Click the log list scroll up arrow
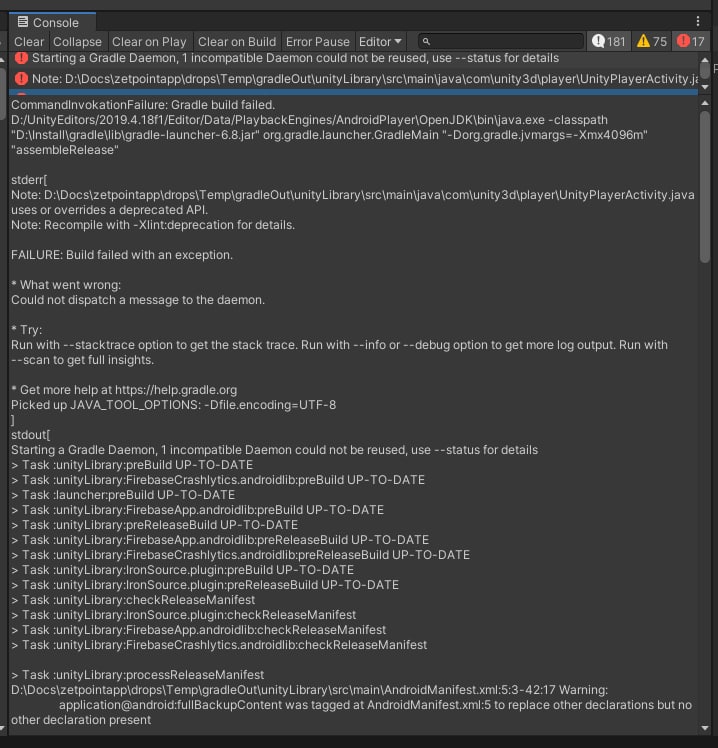The height and width of the screenshot is (748, 718). coord(705,60)
